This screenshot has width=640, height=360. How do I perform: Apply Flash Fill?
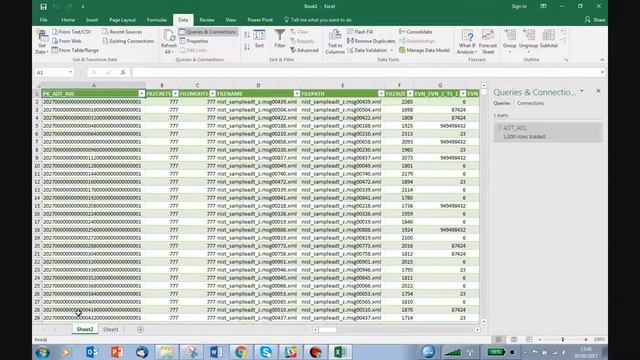[360, 32]
